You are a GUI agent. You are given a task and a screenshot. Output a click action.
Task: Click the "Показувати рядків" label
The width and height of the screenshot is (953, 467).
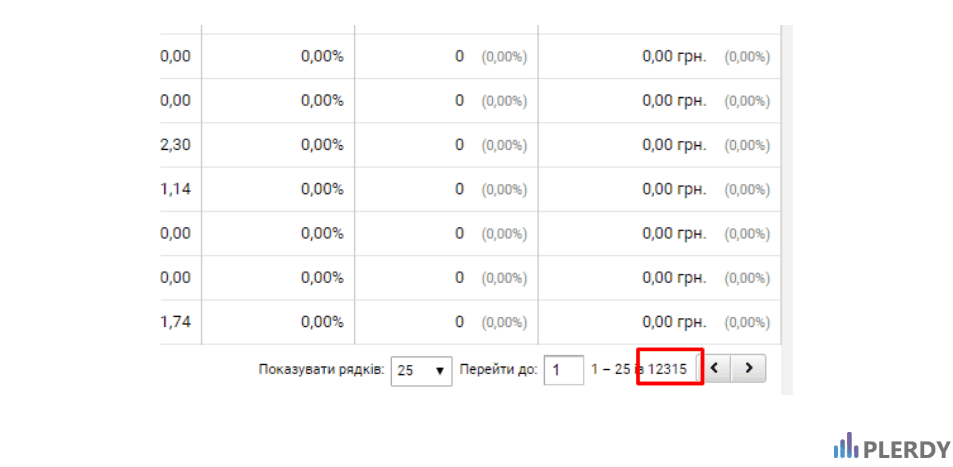click(x=322, y=370)
